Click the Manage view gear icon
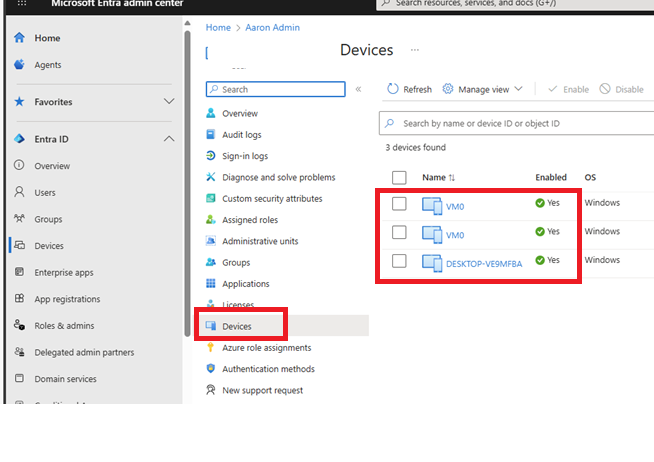 (448, 89)
